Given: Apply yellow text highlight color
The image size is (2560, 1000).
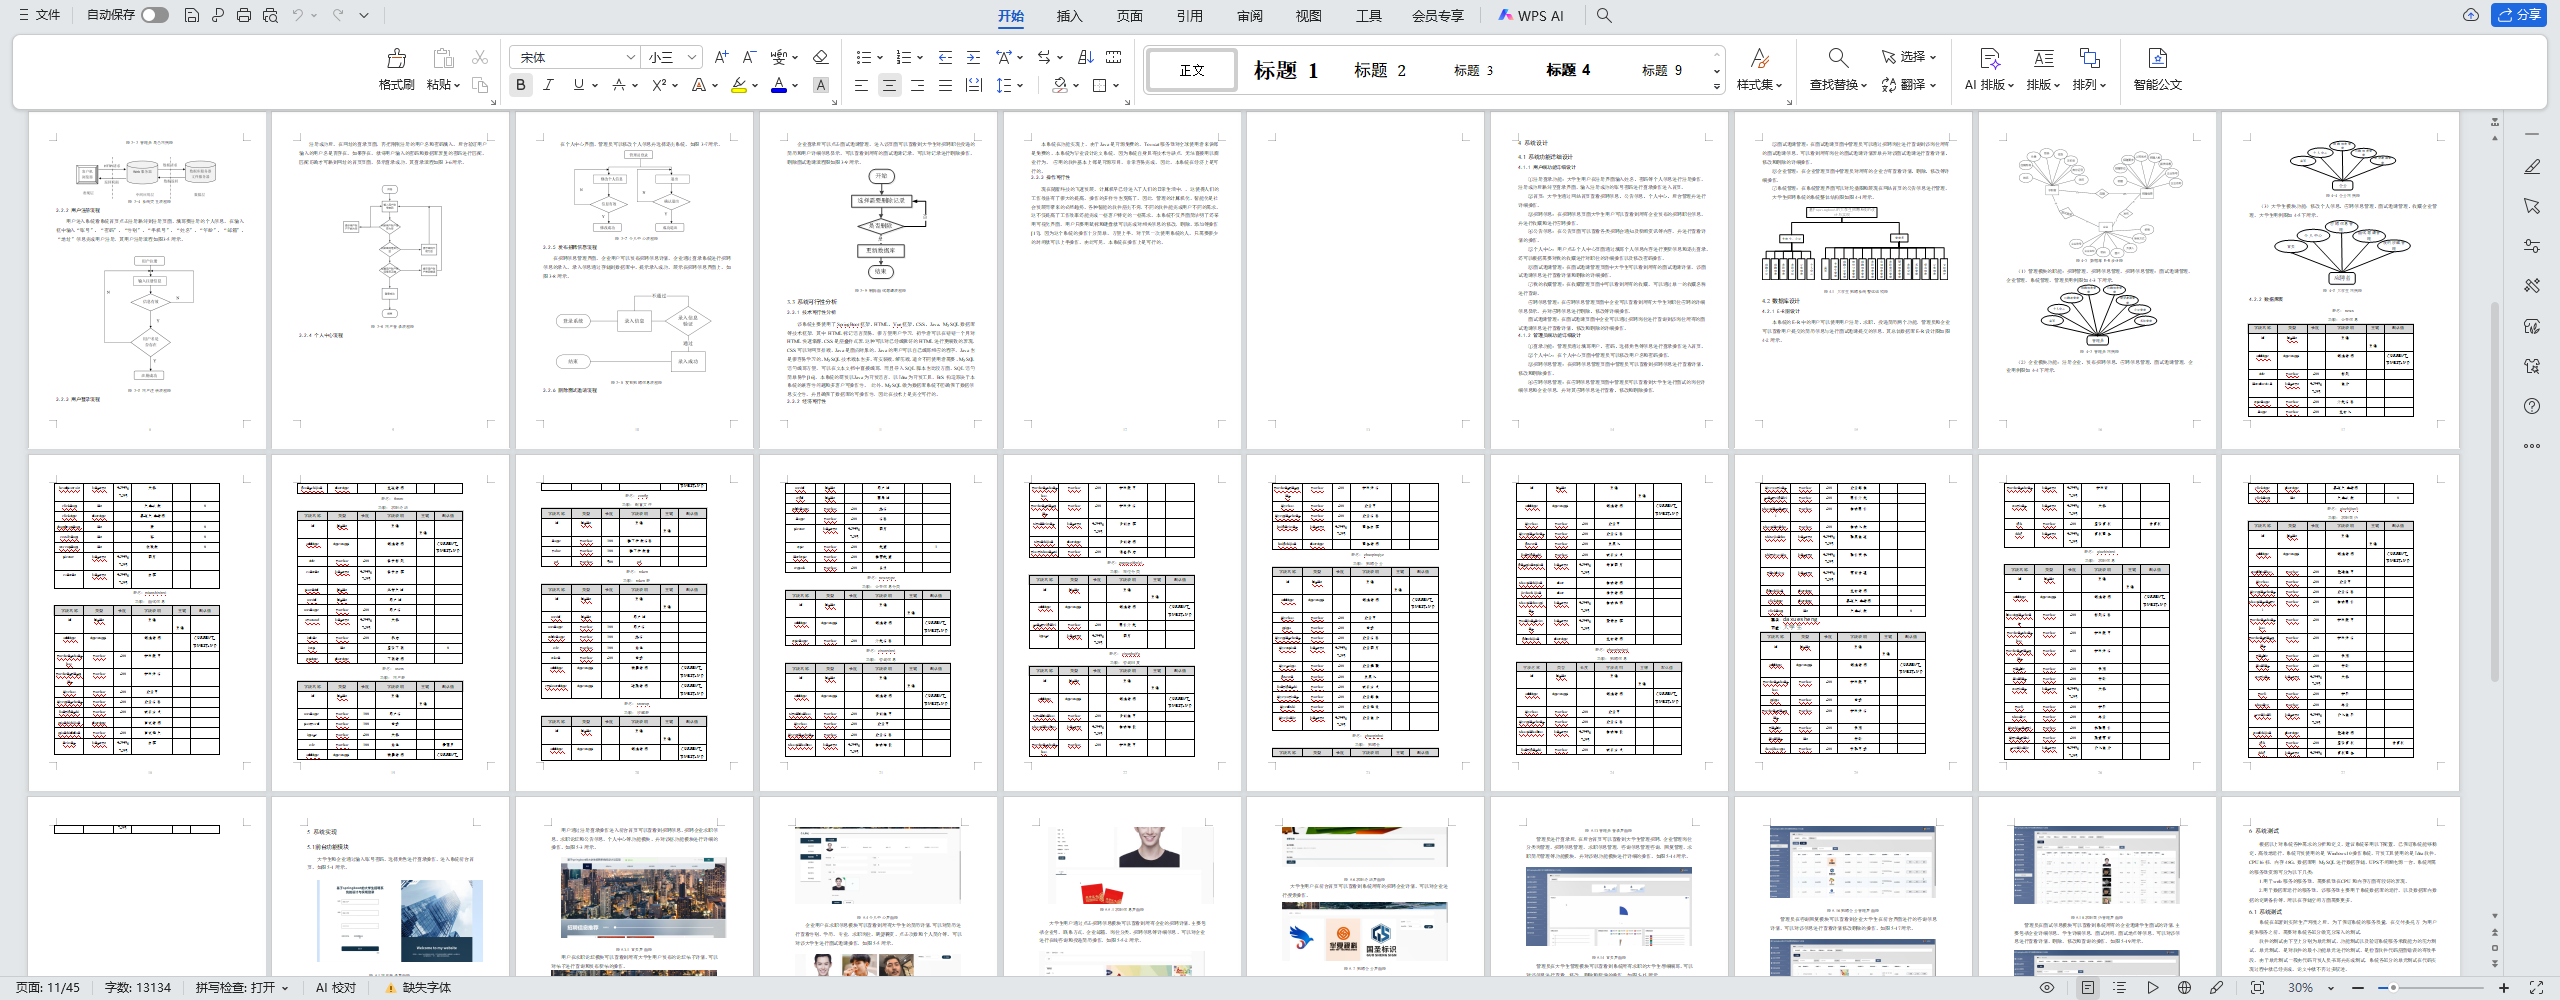Looking at the screenshot, I should click(x=739, y=85).
